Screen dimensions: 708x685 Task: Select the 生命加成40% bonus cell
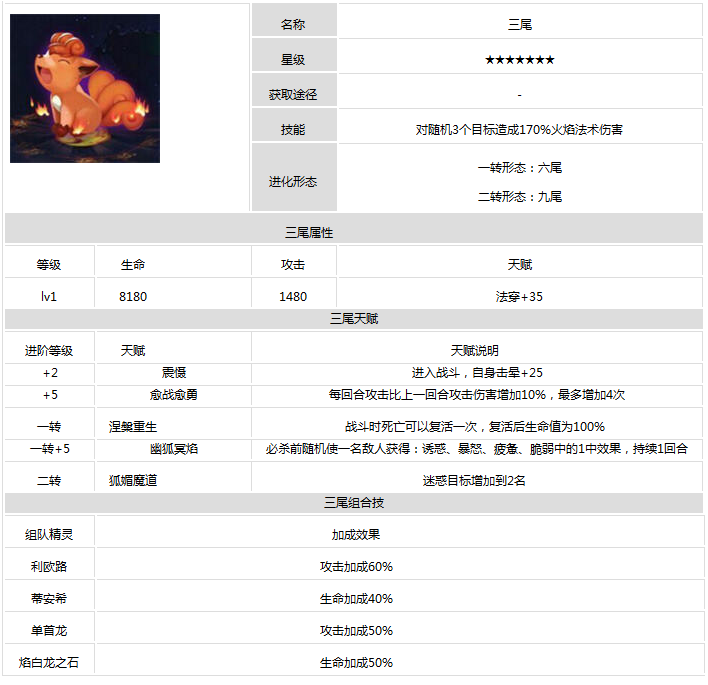(x=356, y=599)
